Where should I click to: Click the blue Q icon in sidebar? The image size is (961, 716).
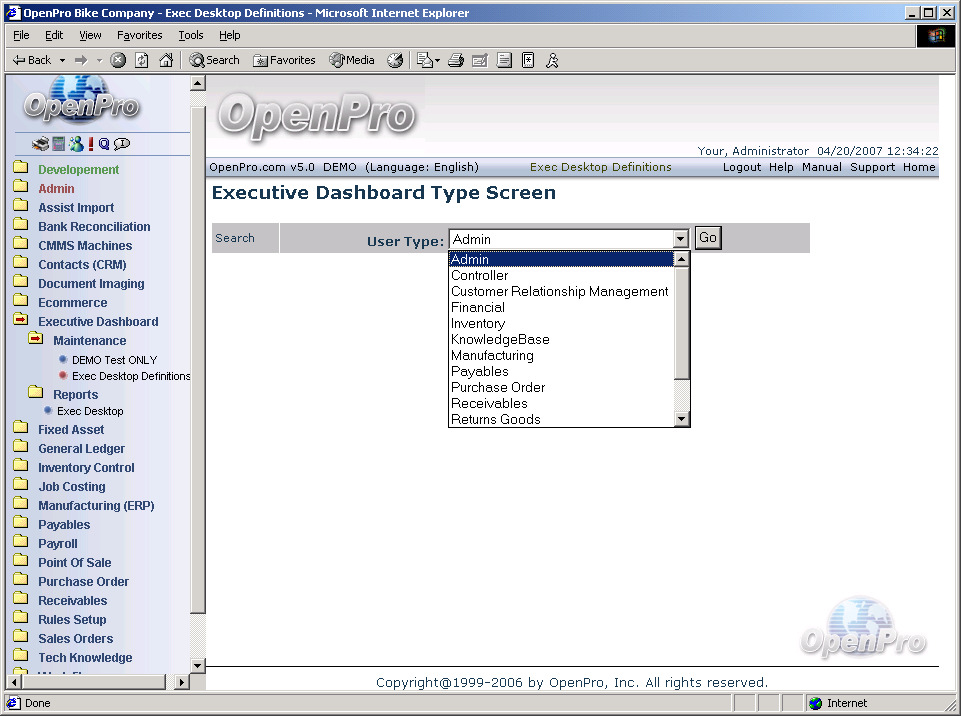104,144
